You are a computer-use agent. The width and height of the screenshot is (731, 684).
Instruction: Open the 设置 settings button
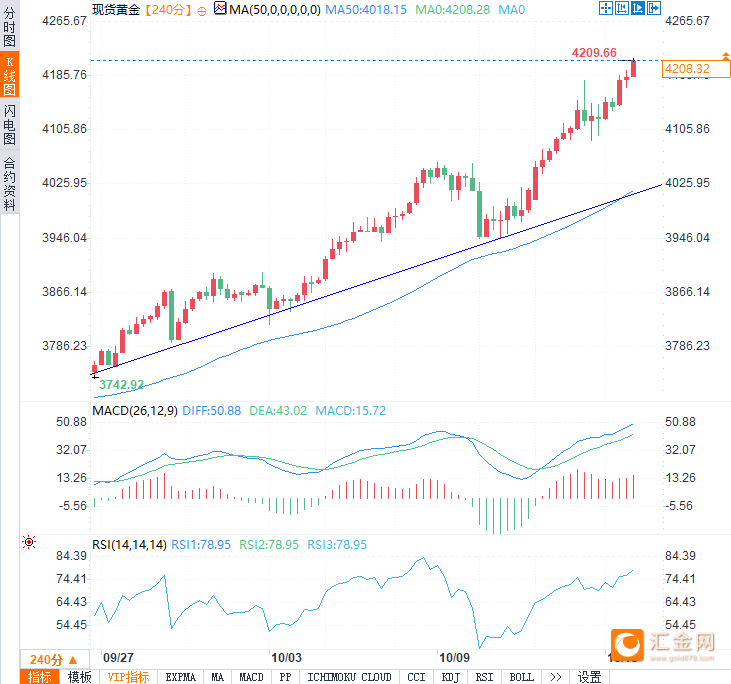[589, 677]
